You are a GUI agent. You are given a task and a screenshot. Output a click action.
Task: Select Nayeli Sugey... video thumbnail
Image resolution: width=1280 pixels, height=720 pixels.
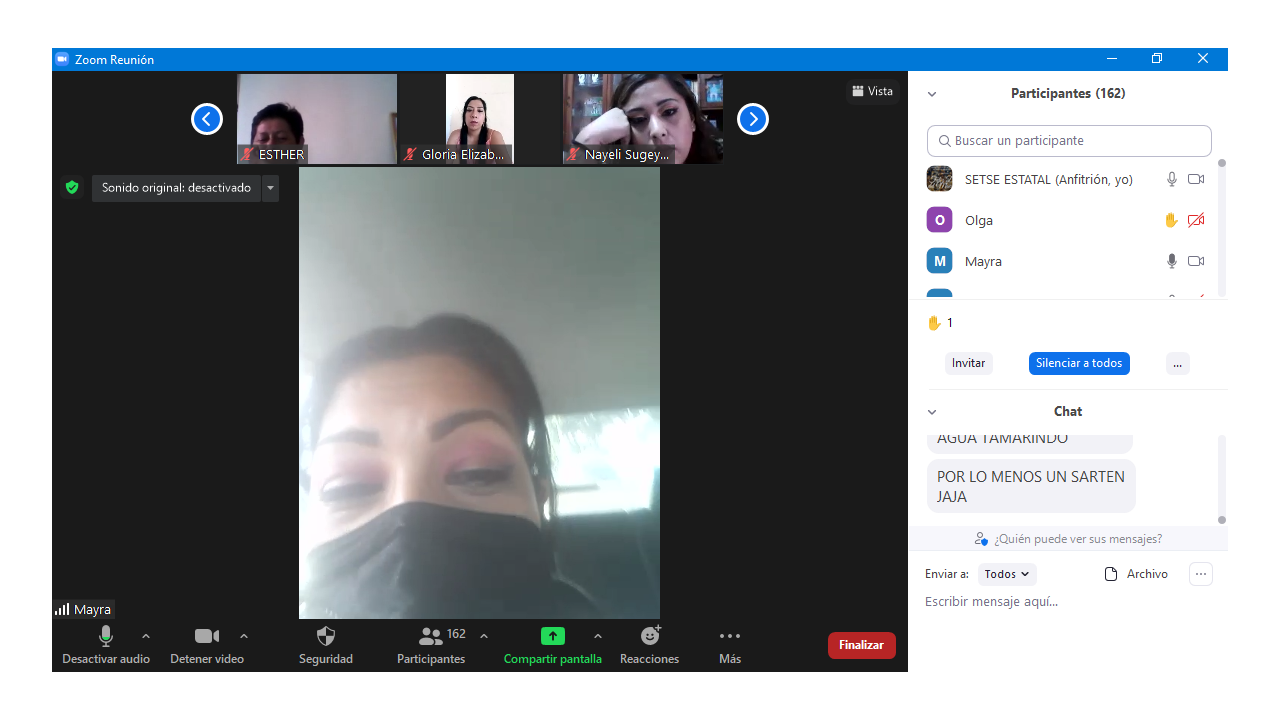click(643, 119)
